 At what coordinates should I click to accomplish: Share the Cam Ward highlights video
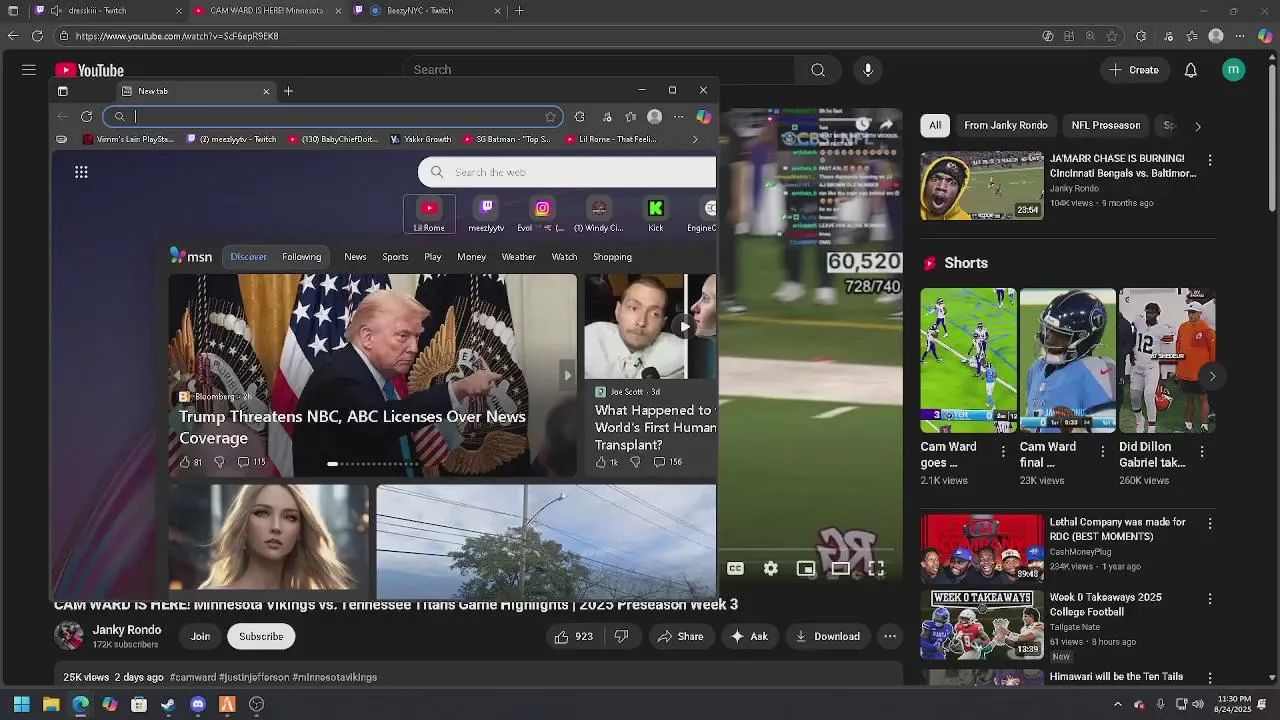[680, 636]
